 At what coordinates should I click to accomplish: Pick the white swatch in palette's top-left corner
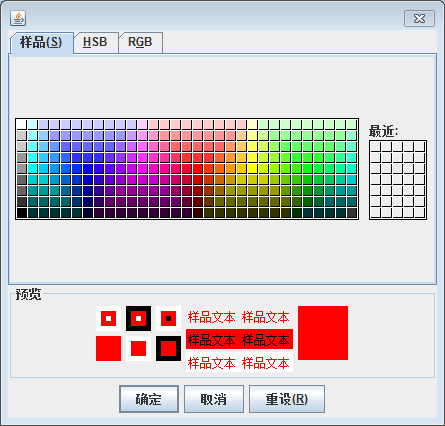click(22, 125)
